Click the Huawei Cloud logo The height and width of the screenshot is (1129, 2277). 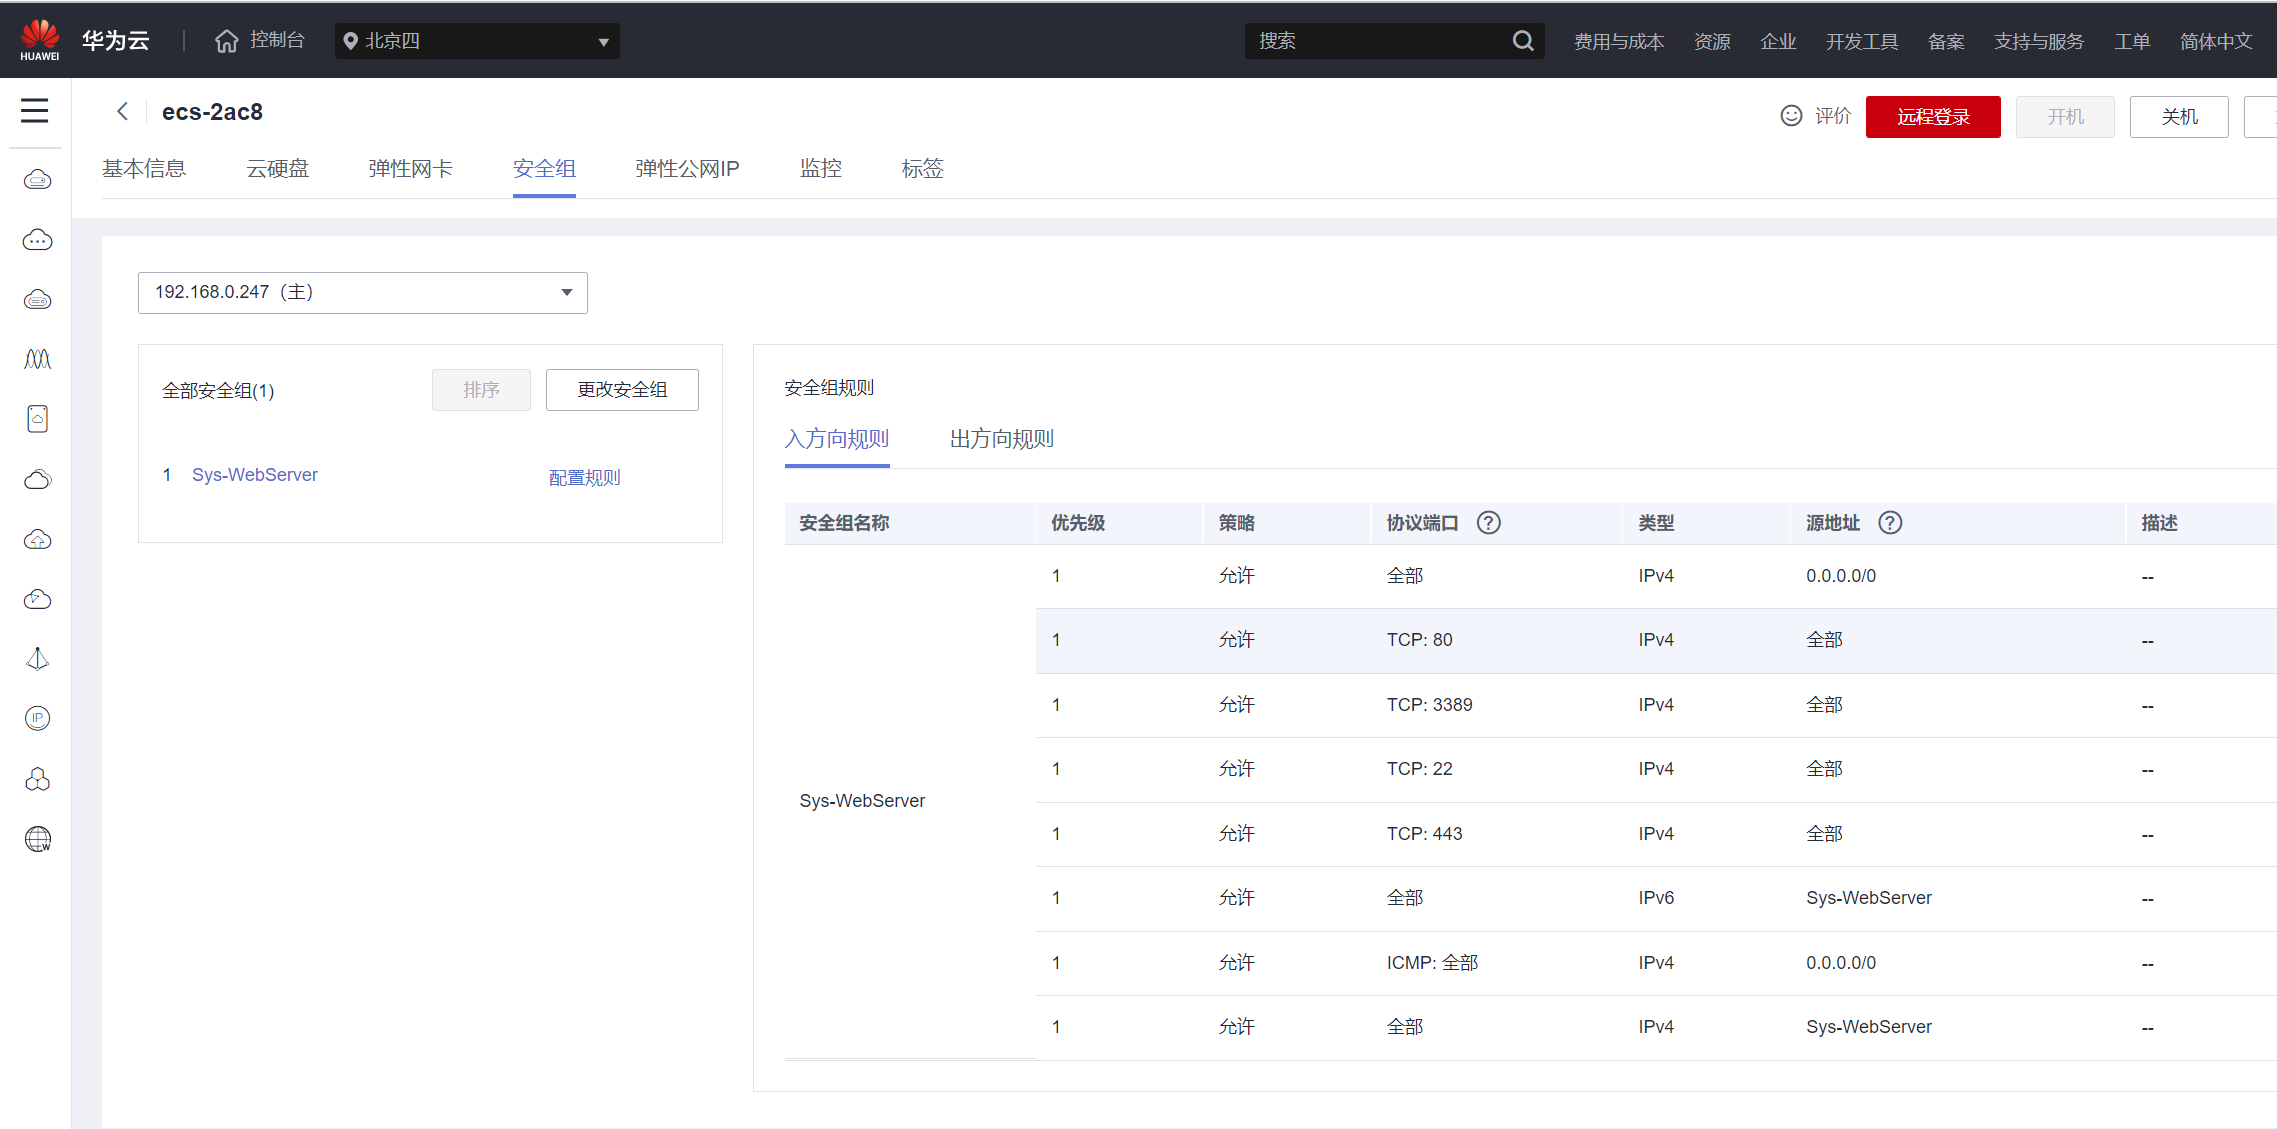pos(40,40)
